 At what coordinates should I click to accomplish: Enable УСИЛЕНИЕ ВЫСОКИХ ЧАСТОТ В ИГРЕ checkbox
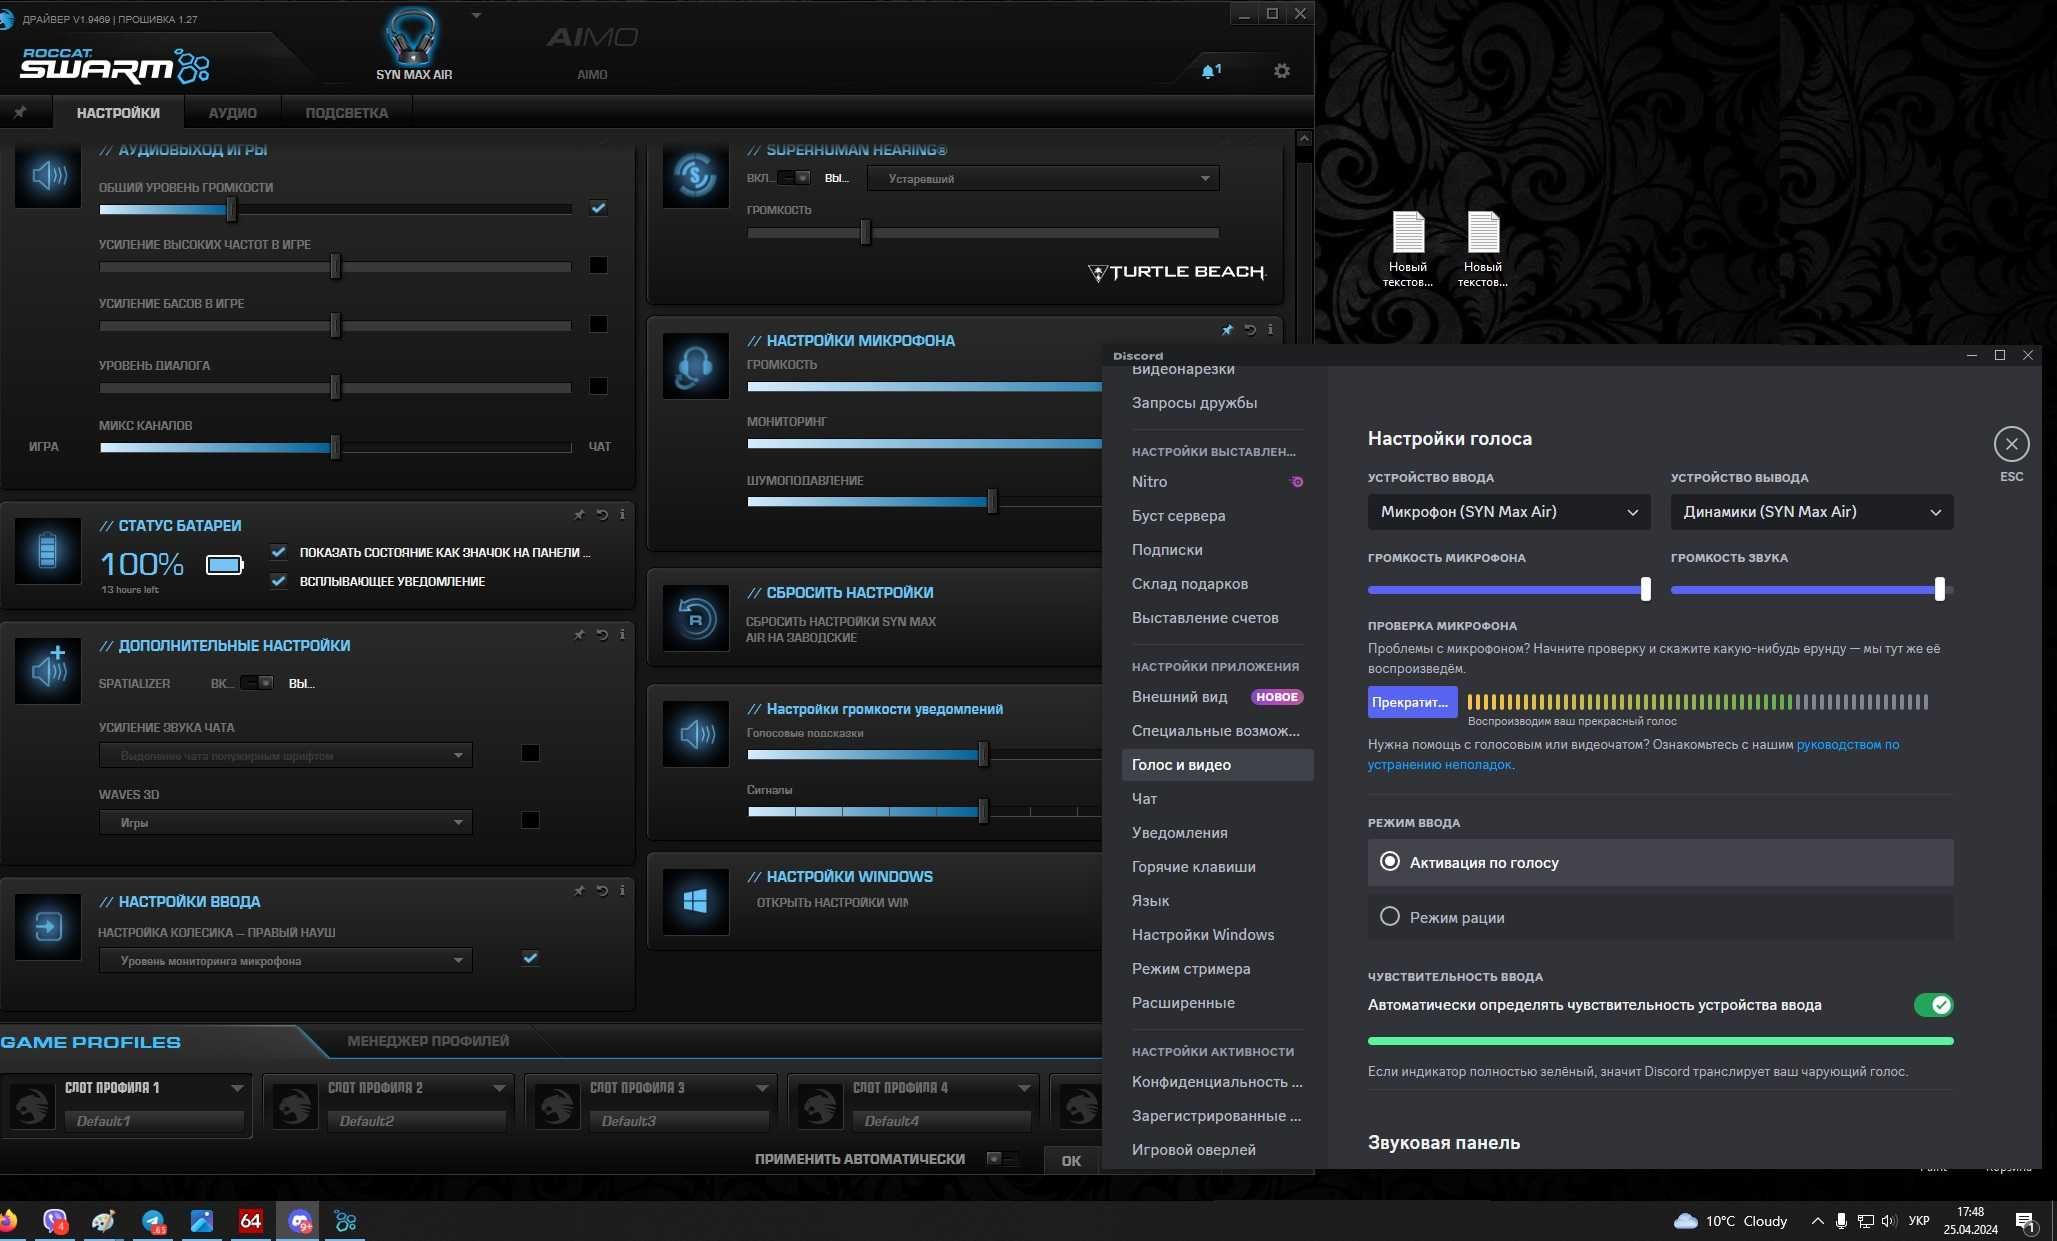pos(598,265)
